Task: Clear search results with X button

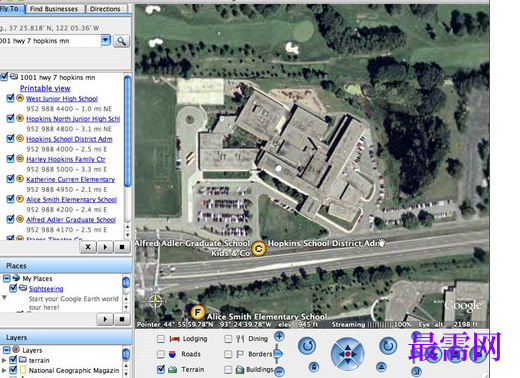Action: click(88, 247)
